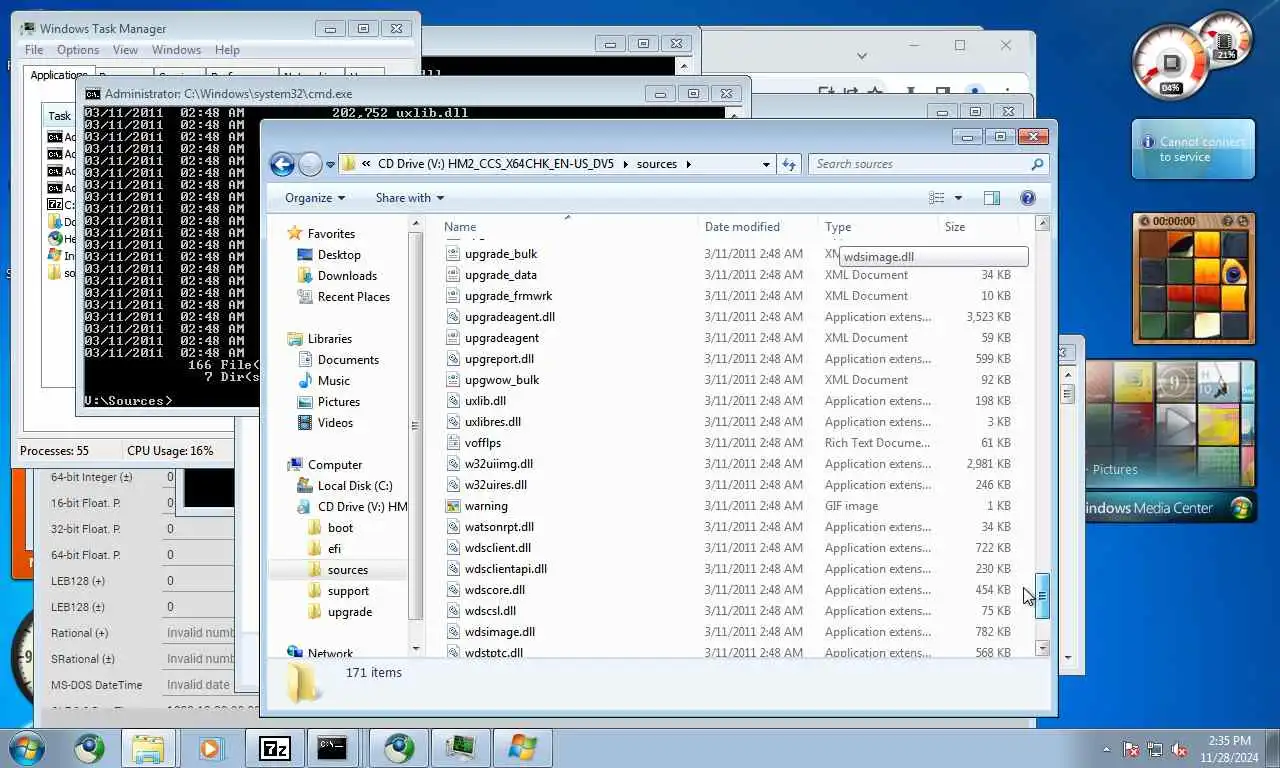Switch to Task Manager Applications tab
Image resolution: width=1280 pixels, height=768 pixels.
pyautogui.click(x=58, y=75)
